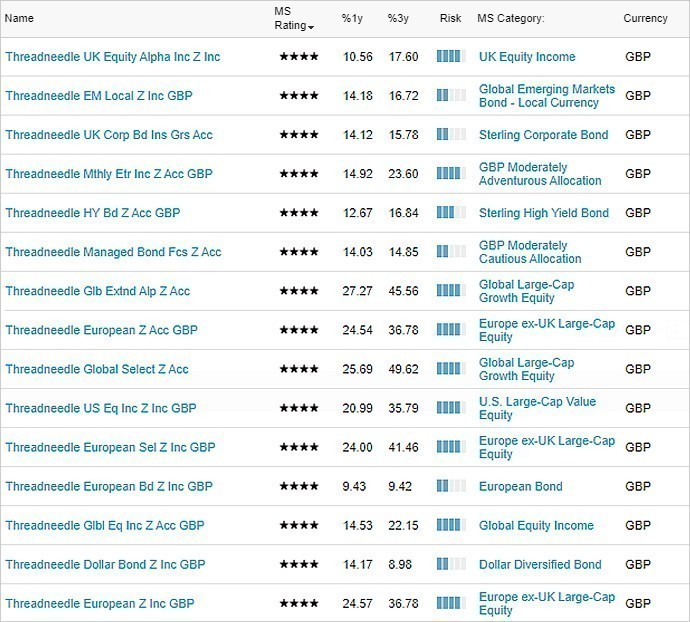Viewport: 690px width, 622px height.
Task: Open European Bond category
Action: coord(521,486)
